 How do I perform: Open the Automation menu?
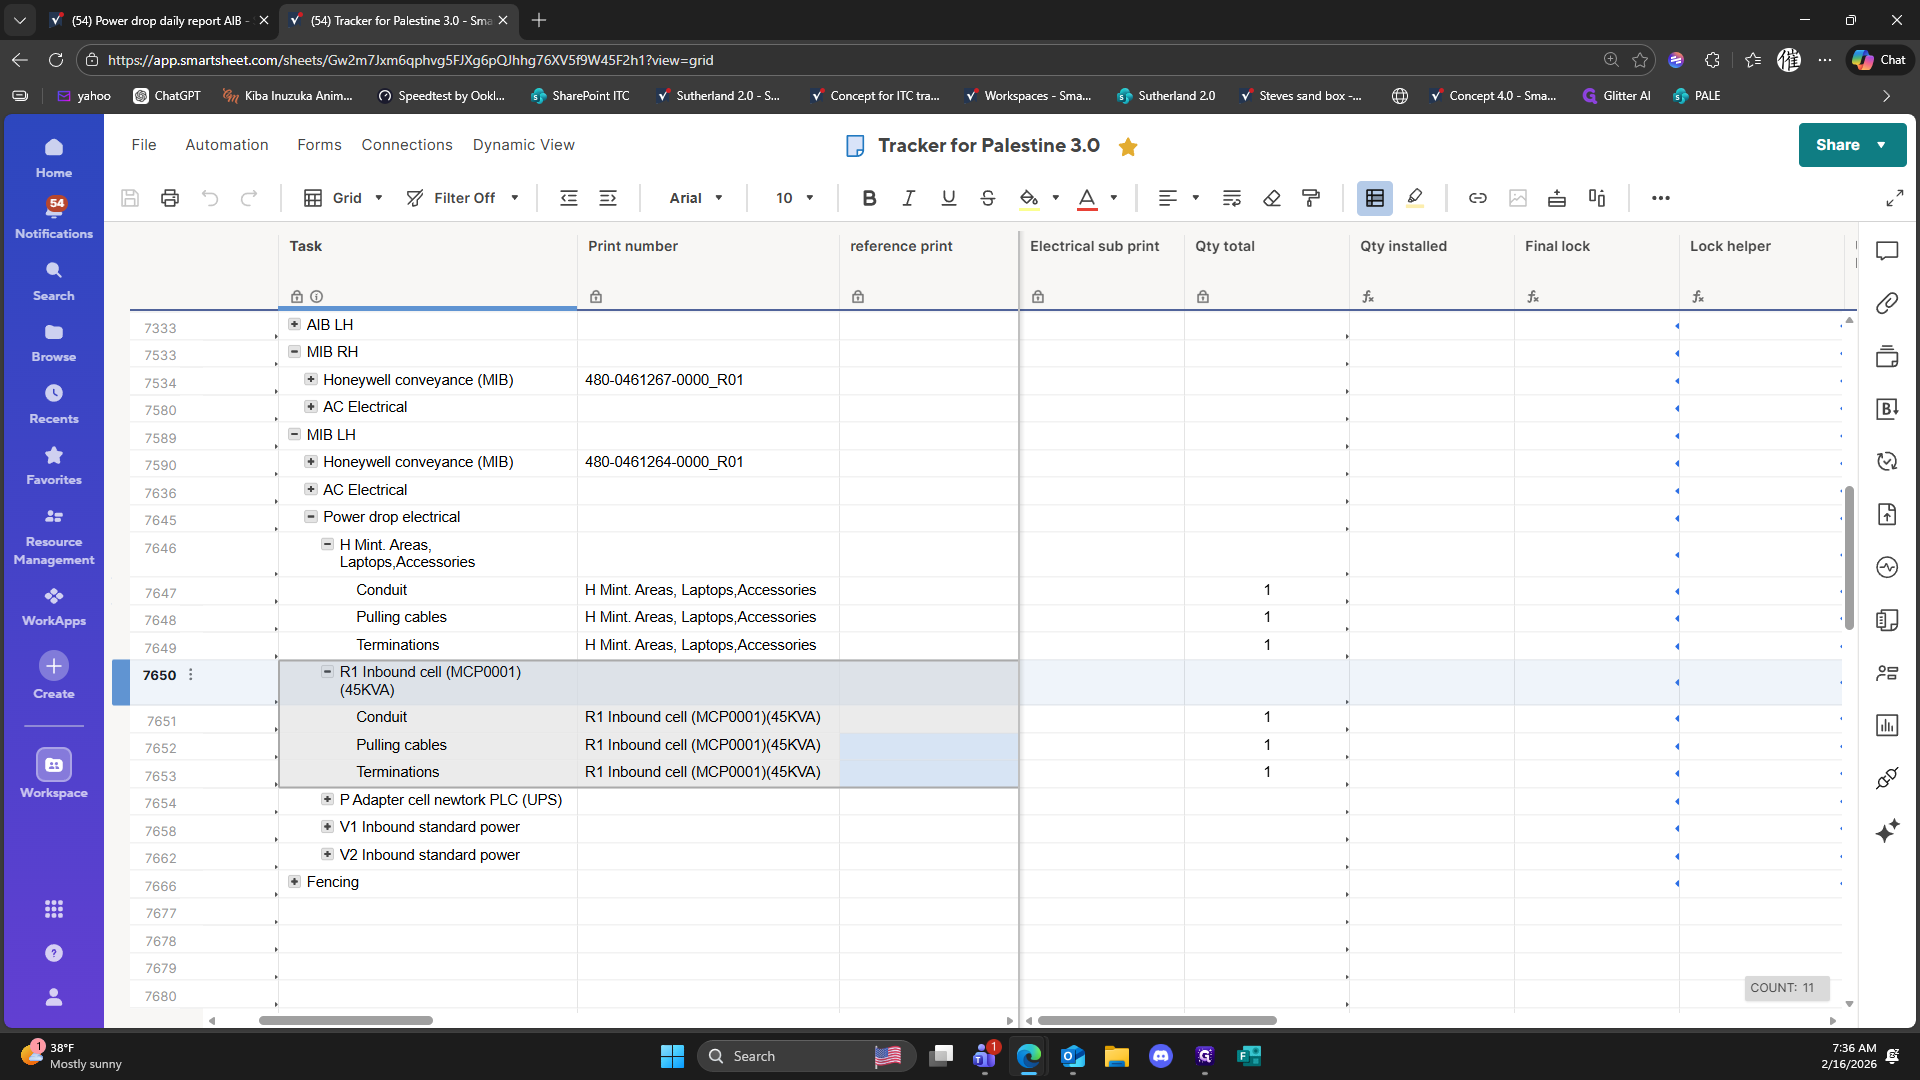pyautogui.click(x=227, y=145)
